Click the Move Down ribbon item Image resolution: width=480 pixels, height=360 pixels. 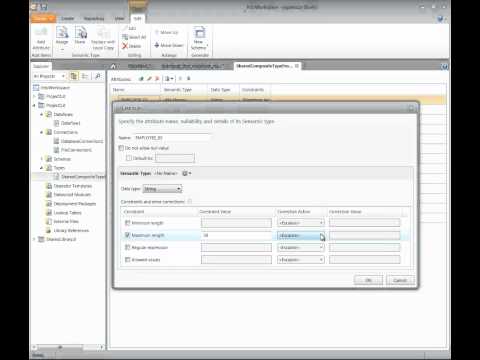point(169,45)
